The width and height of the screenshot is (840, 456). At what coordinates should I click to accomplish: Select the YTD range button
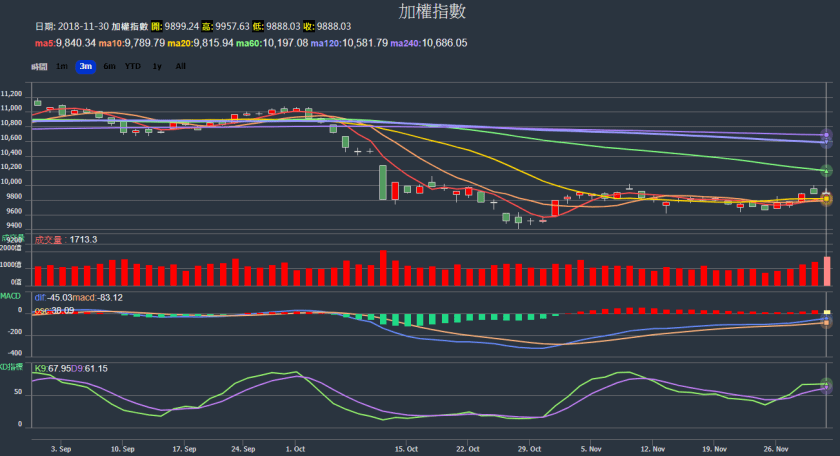(132, 66)
